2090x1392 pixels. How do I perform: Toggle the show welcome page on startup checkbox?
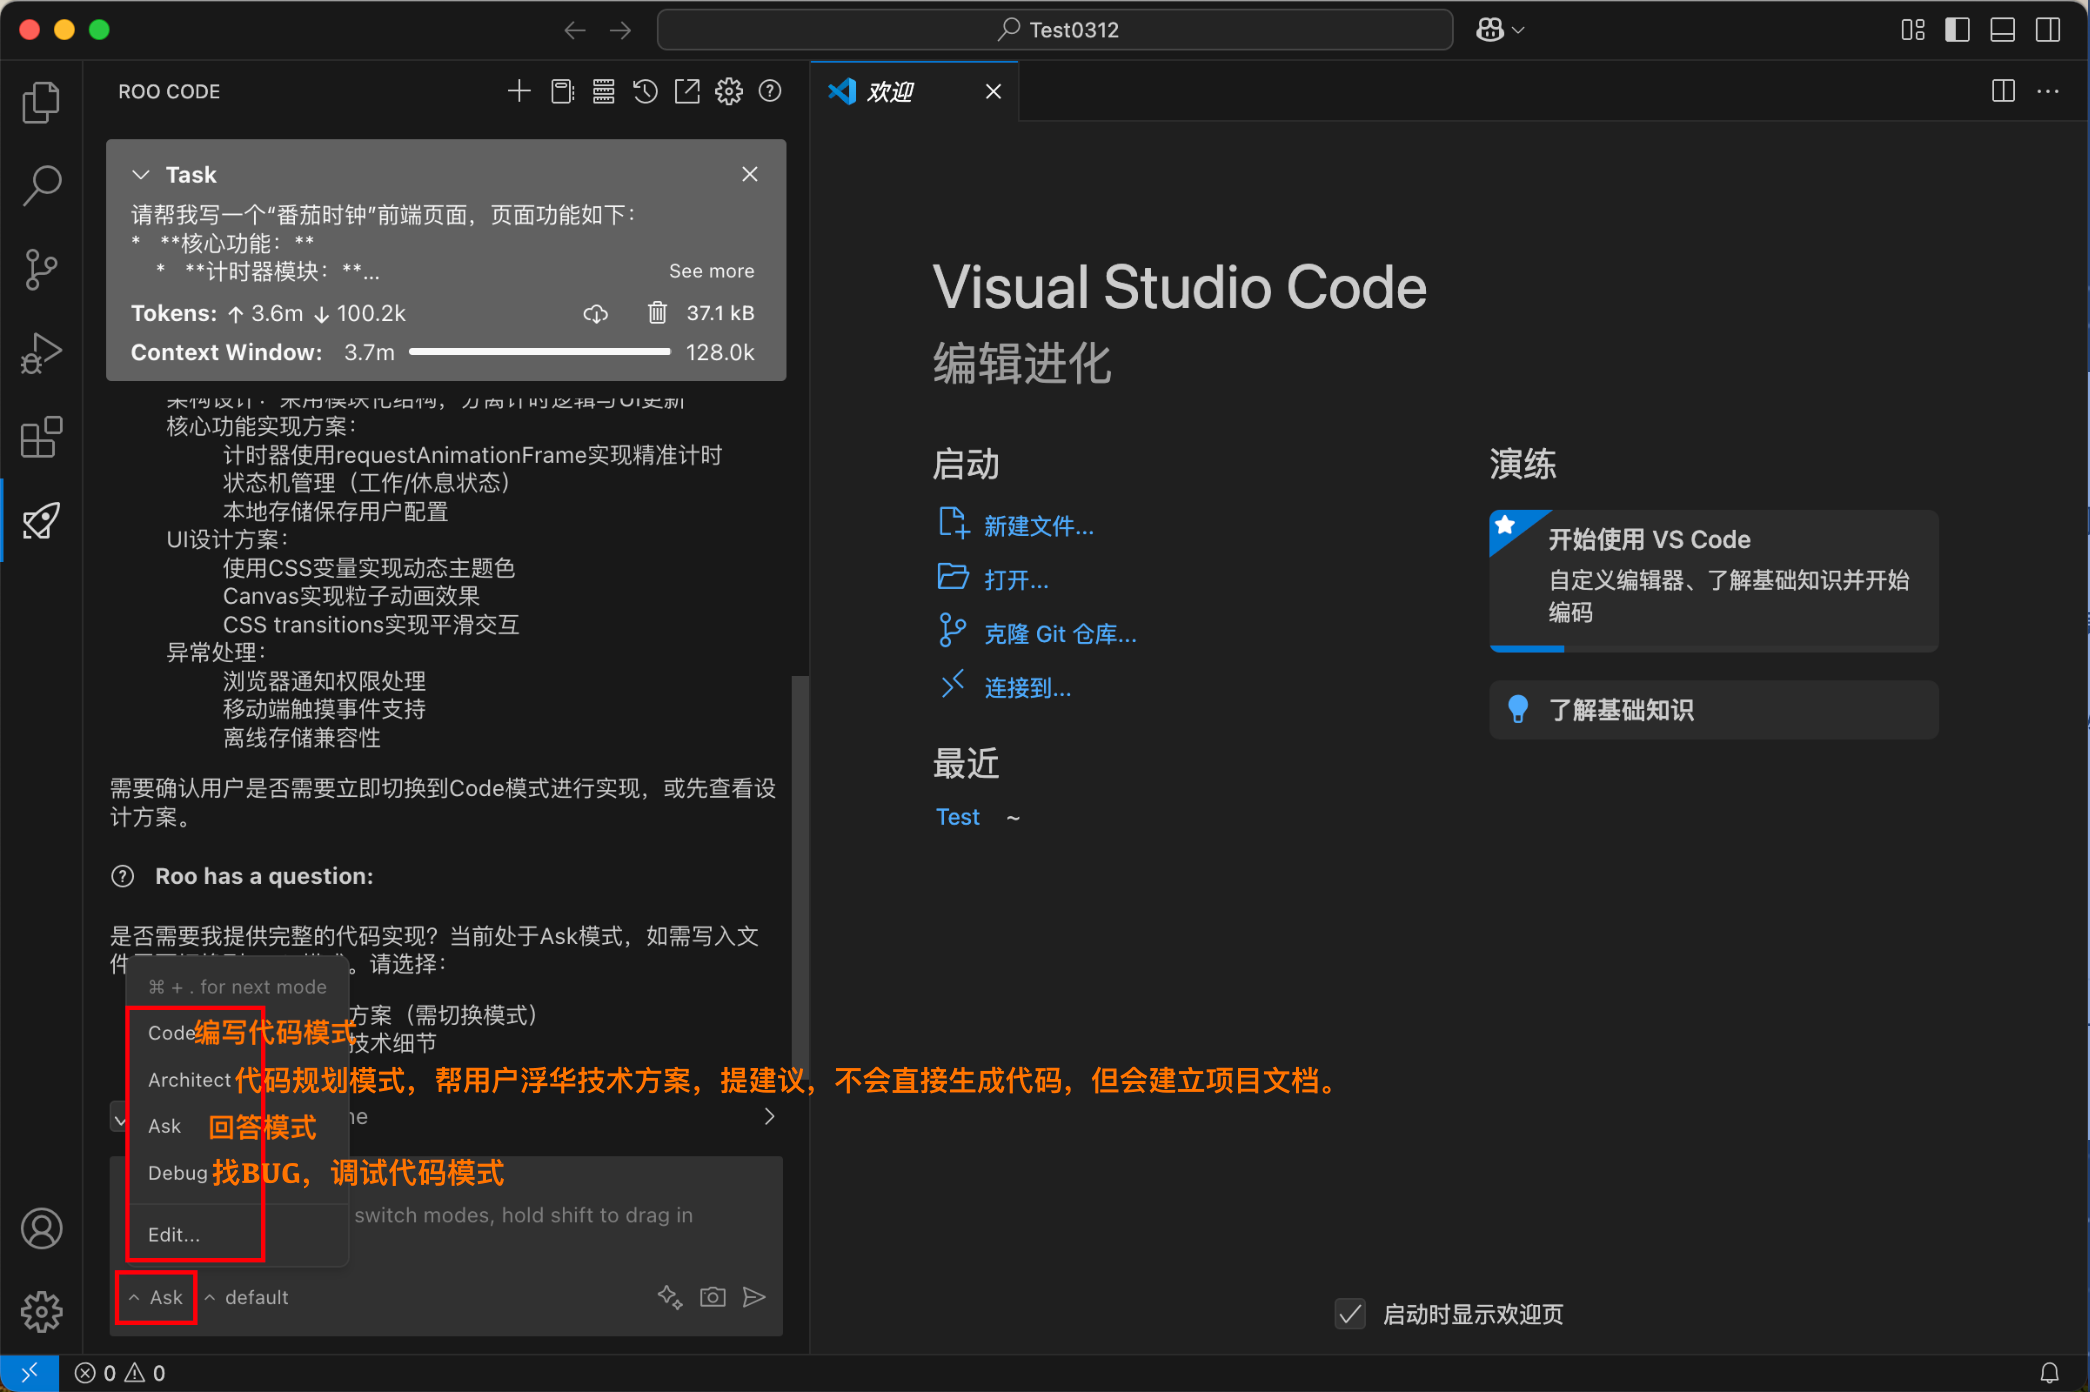pos(1350,1314)
